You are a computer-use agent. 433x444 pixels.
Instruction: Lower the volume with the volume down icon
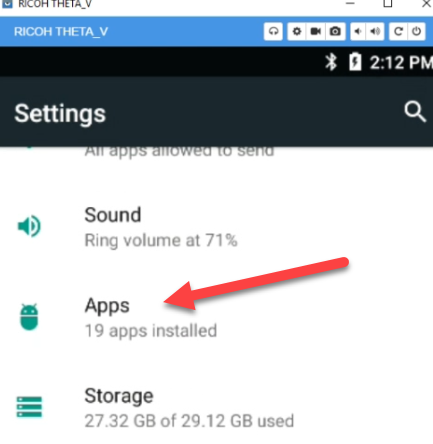[358, 32]
